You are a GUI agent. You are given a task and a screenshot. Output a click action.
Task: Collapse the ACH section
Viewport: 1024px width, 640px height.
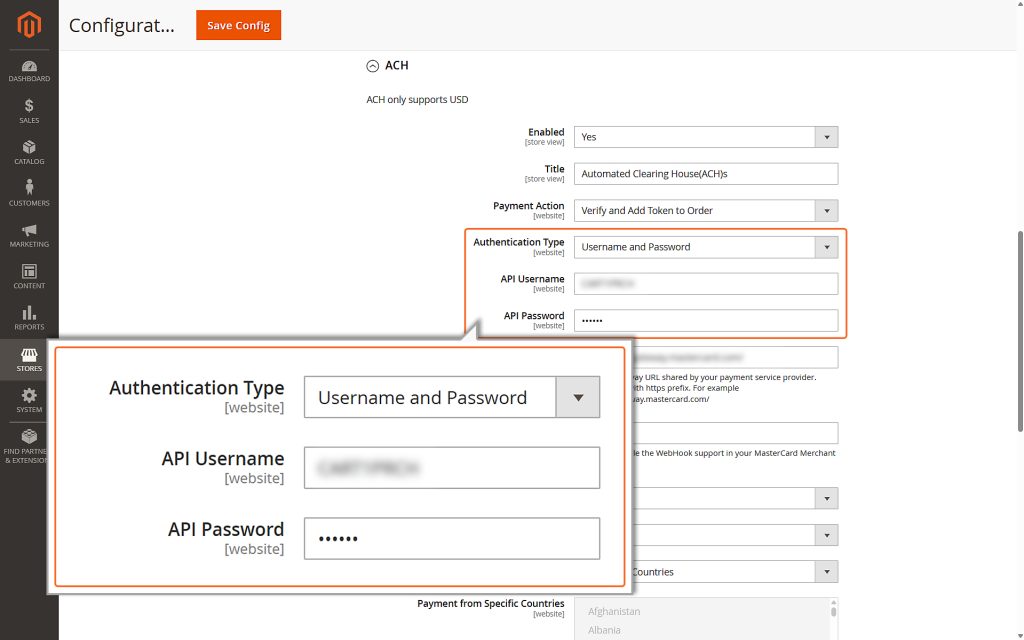coord(371,65)
